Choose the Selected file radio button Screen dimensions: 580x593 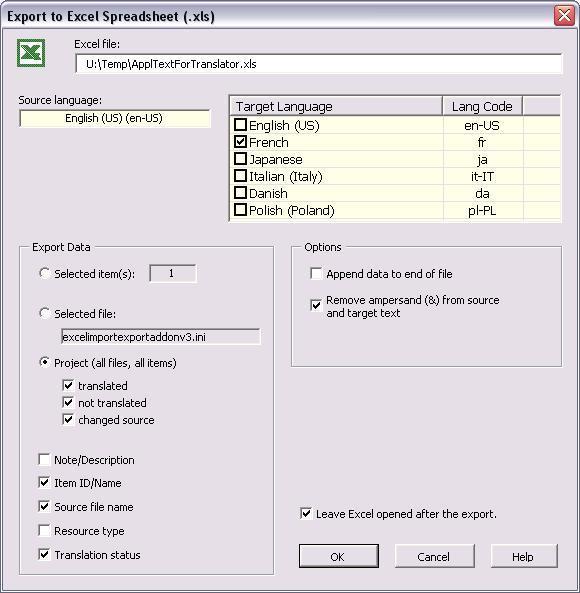(45, 314)
